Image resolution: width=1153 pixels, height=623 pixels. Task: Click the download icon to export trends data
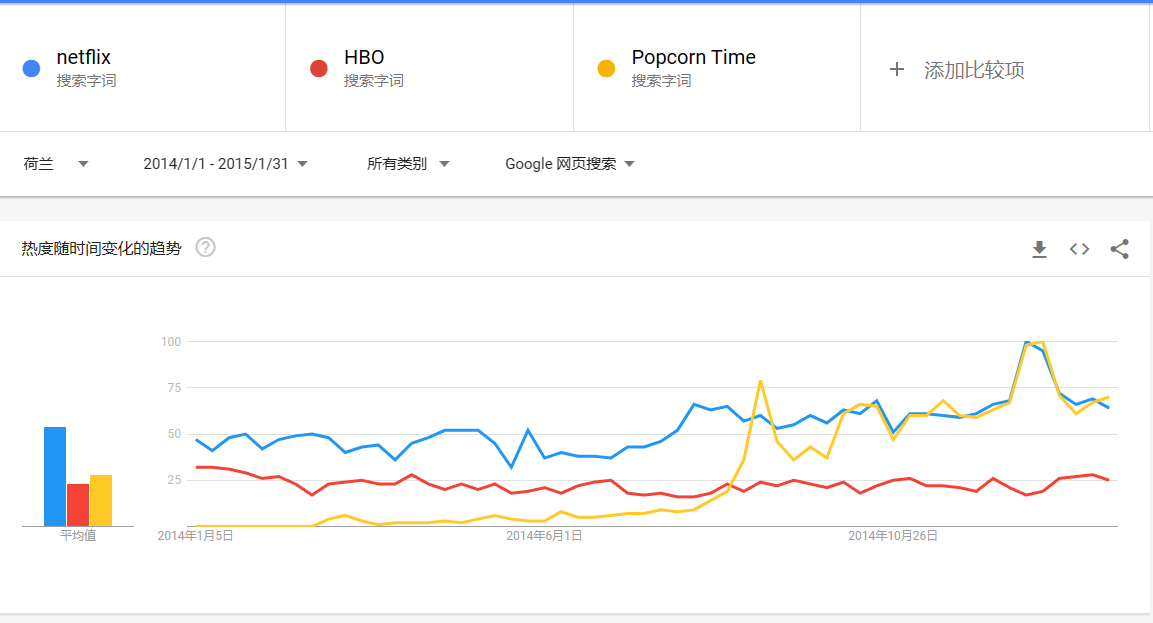point(1039,248)
